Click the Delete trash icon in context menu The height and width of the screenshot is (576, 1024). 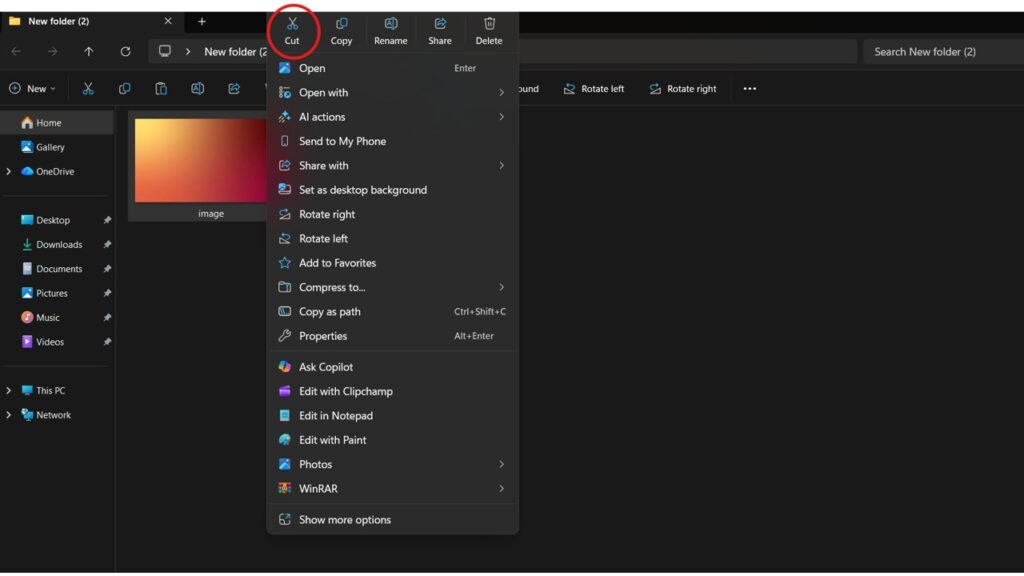pos(489,24)
